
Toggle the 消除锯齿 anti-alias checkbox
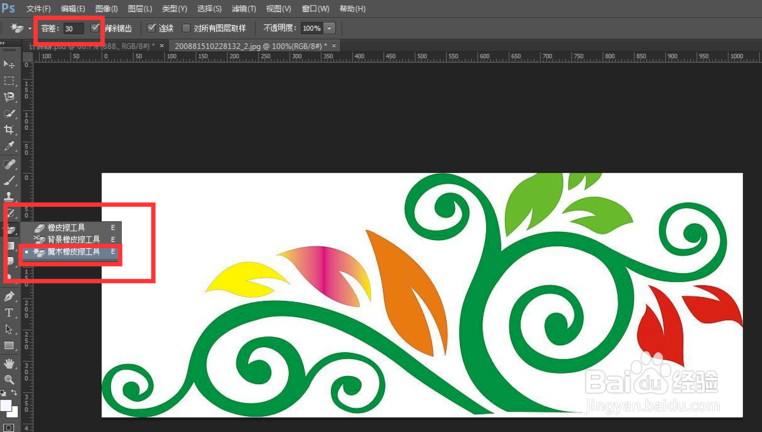pyautogui.click(x=95, y=28)
